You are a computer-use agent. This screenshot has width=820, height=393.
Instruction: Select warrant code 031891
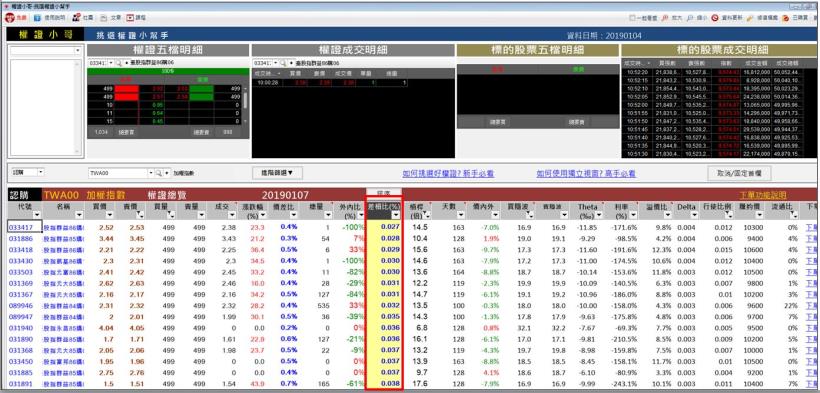[21, 383]
